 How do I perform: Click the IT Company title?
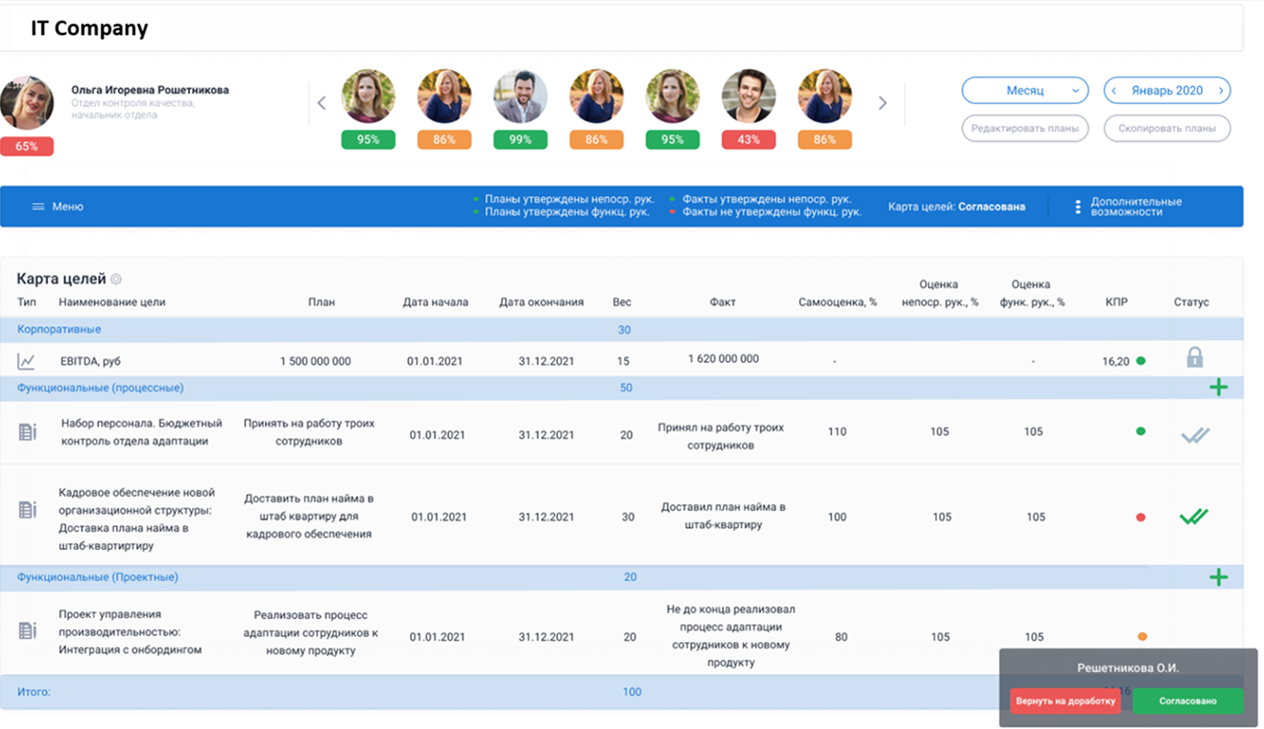[89, 28]
